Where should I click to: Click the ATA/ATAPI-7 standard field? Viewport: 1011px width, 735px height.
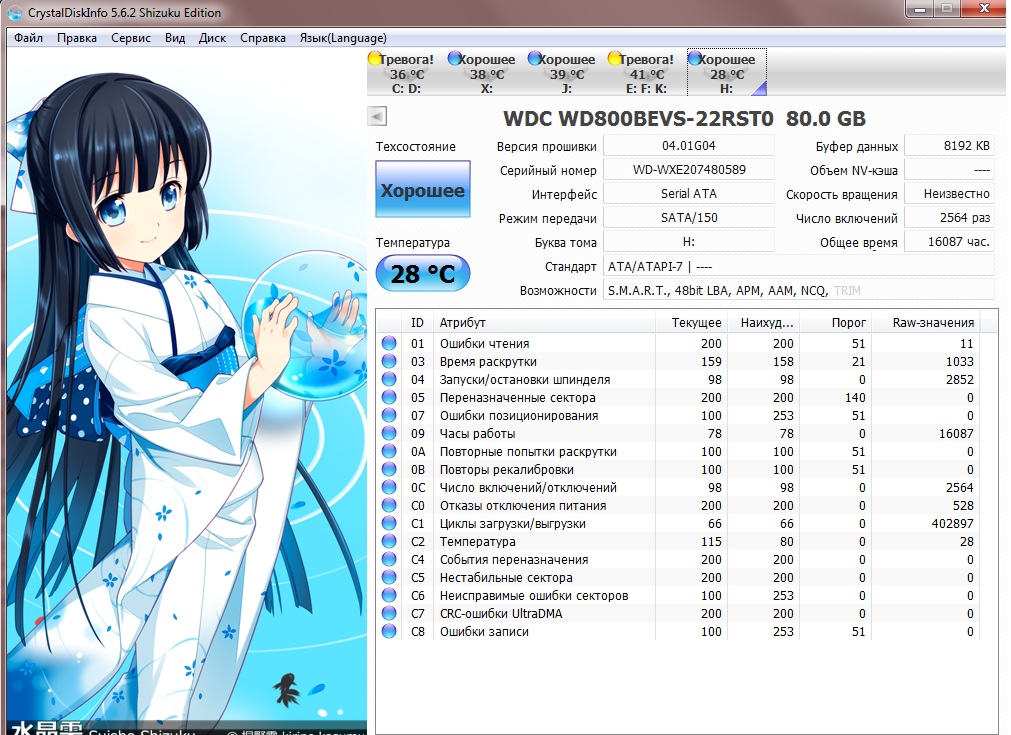(x=799, y=266)
